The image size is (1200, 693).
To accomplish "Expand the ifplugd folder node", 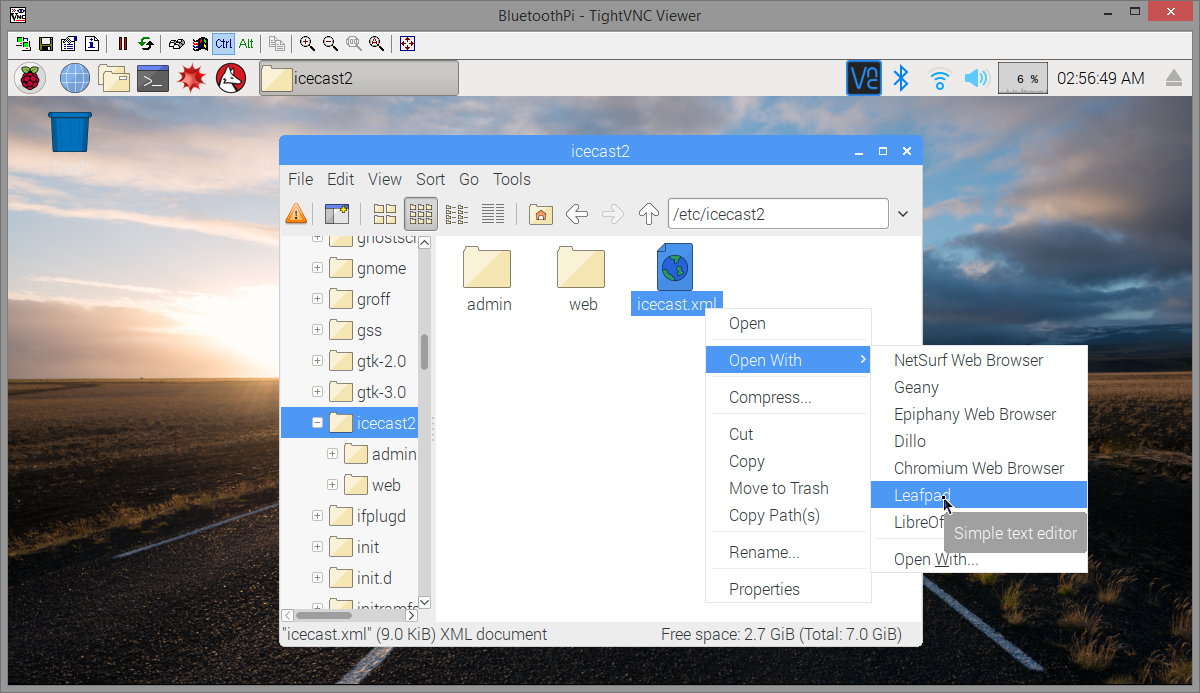I will (x=318, y=516).
